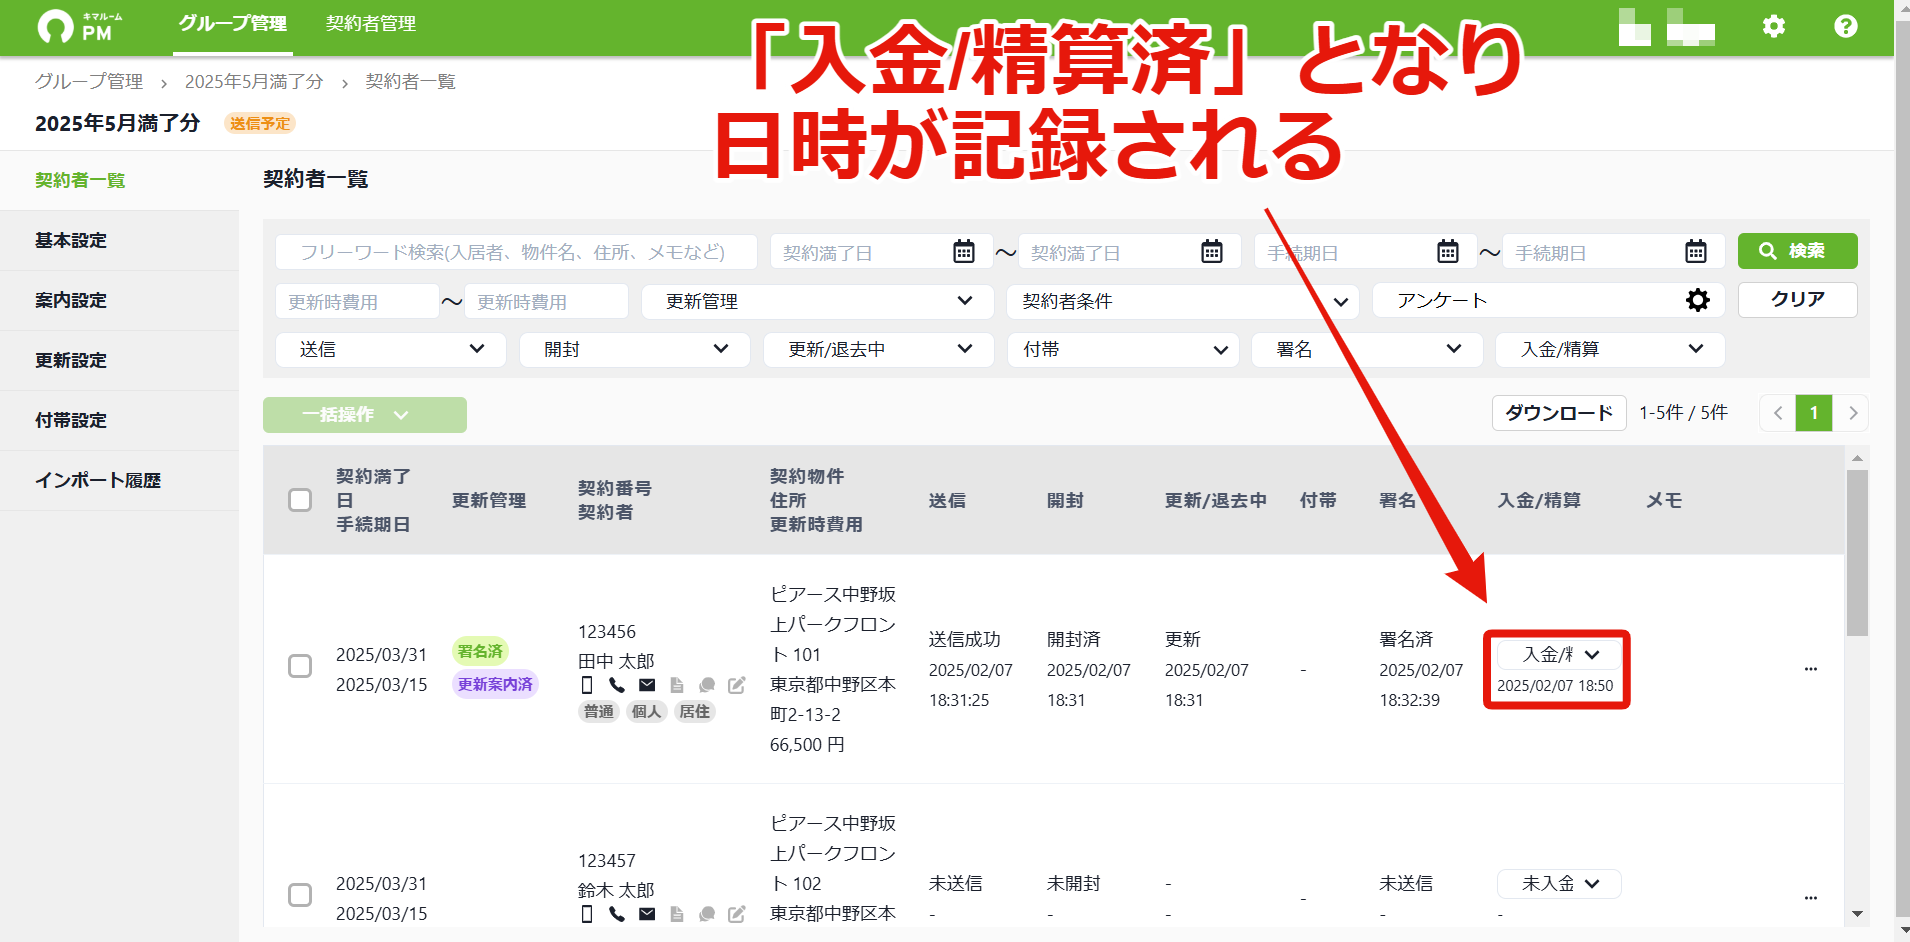Screen dimensions: 1910x942
Task: Click gear icon in アンケート filter
Action: pyautogui.click(x=1698, y=300)
